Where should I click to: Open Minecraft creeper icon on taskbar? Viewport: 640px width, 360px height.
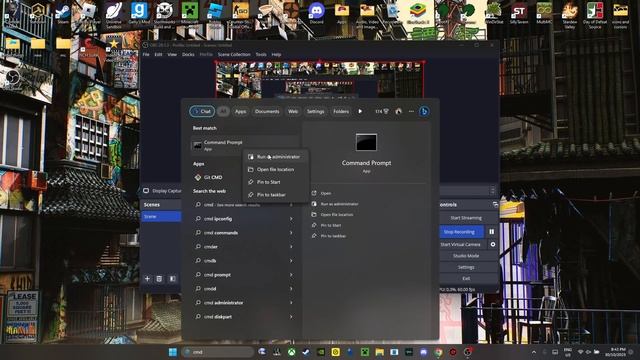coord(365,352)
